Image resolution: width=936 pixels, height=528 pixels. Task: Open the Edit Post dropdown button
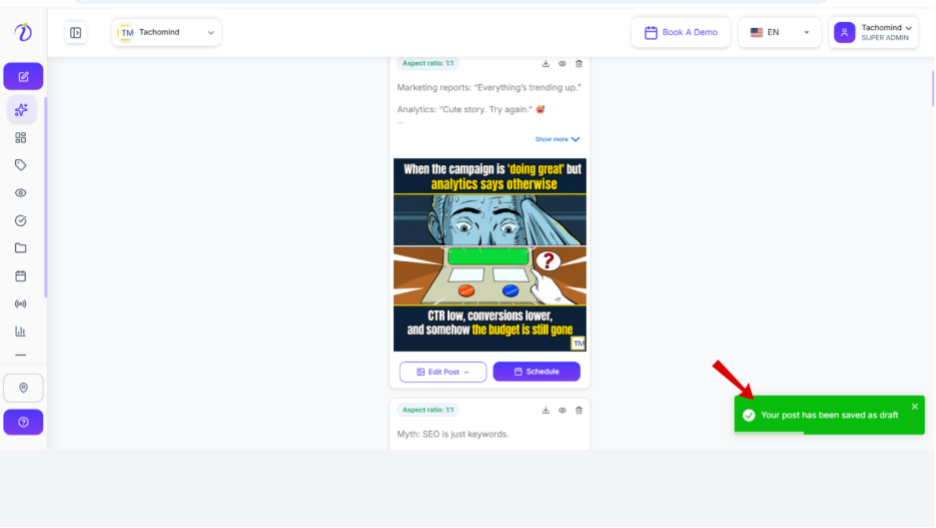tap(443, 372)
